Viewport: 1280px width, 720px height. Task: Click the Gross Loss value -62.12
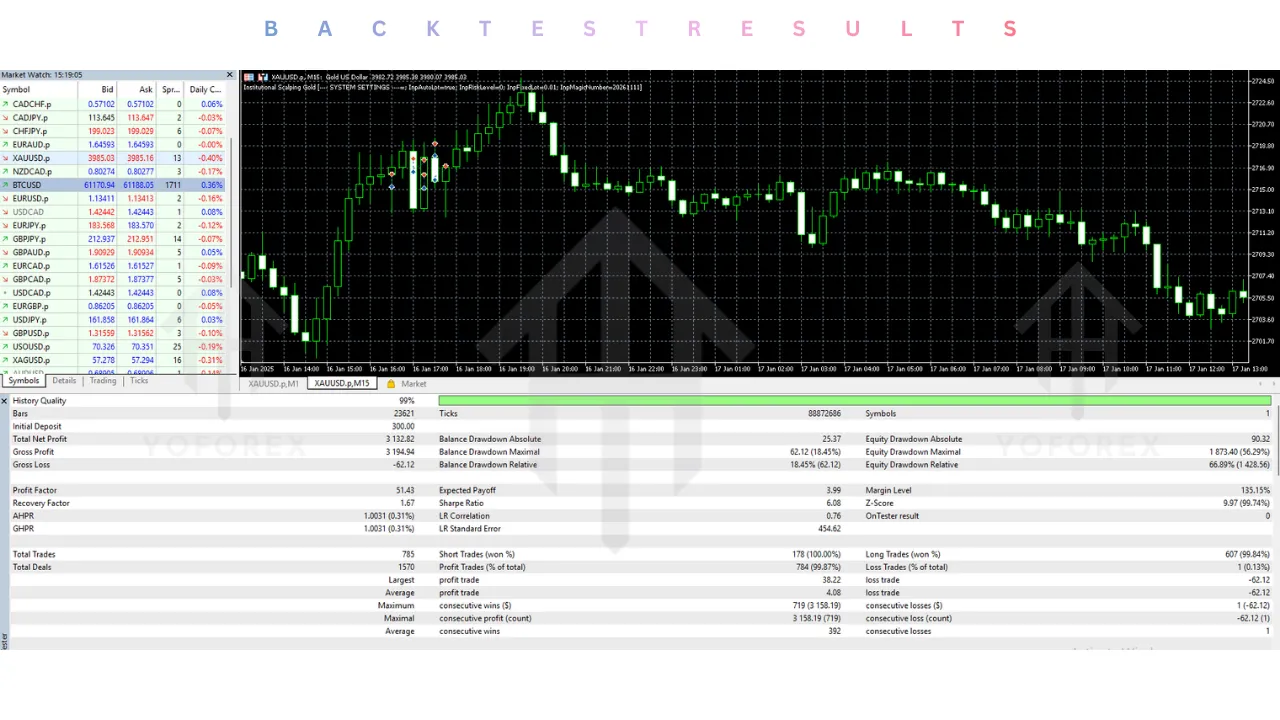pyautogui.click(x=403, y=465)
